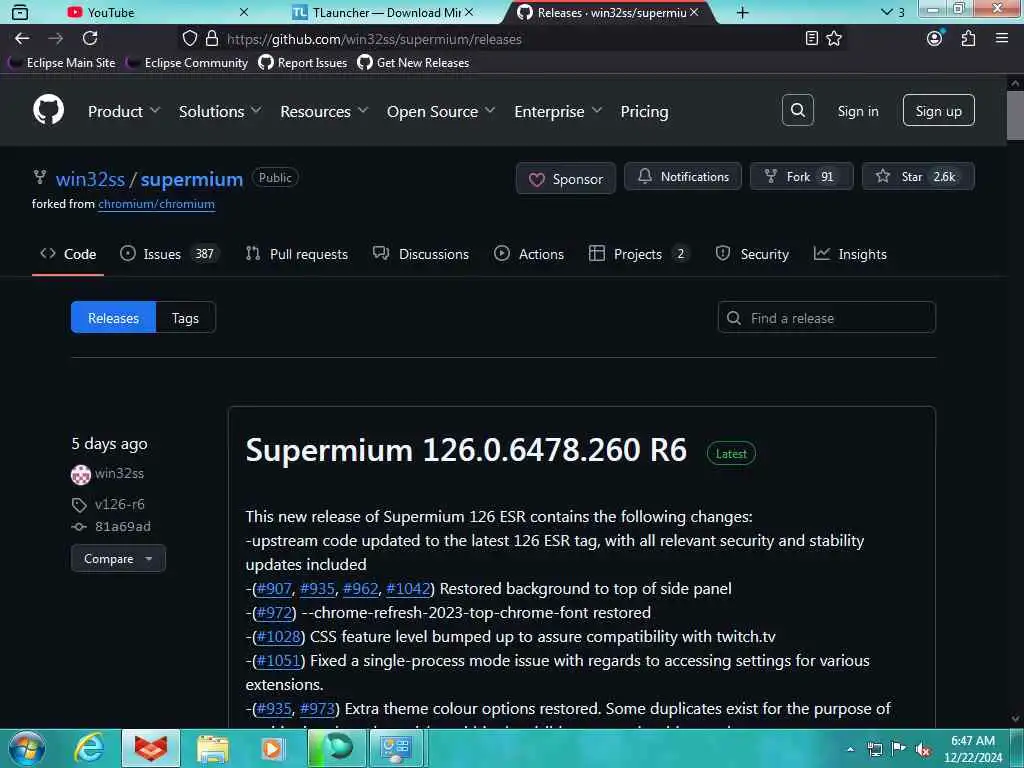The image size is (1024, 768).
Task: Click the Firefox View icon at top left
Action: 20,12
